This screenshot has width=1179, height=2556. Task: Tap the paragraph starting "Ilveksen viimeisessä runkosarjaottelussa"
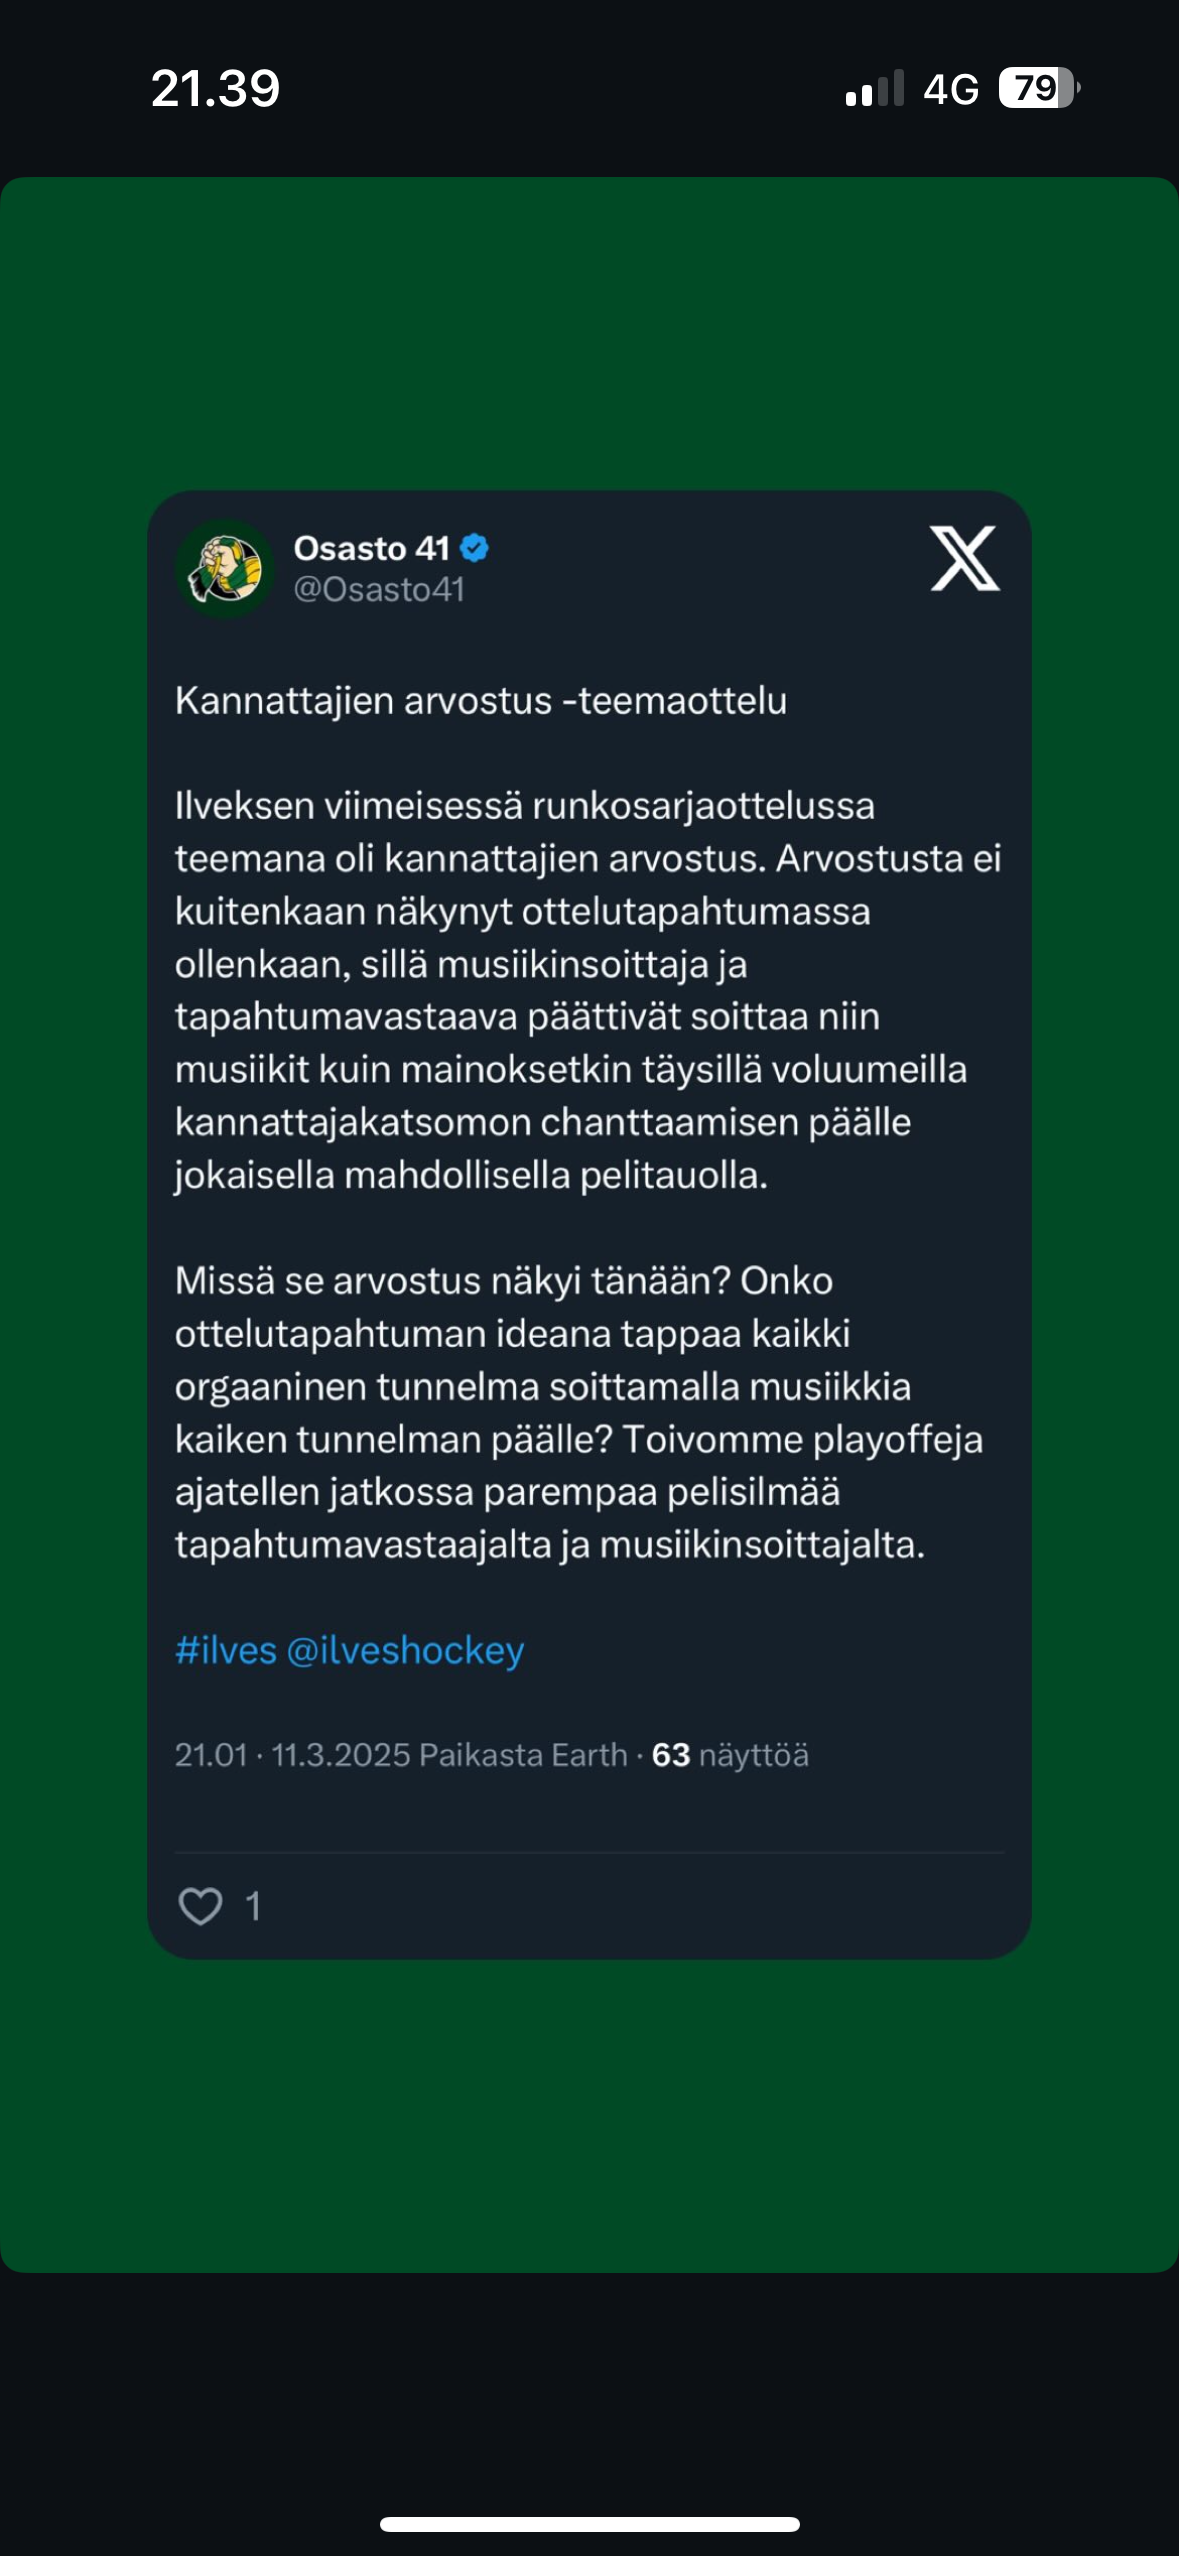click(588, 990)
